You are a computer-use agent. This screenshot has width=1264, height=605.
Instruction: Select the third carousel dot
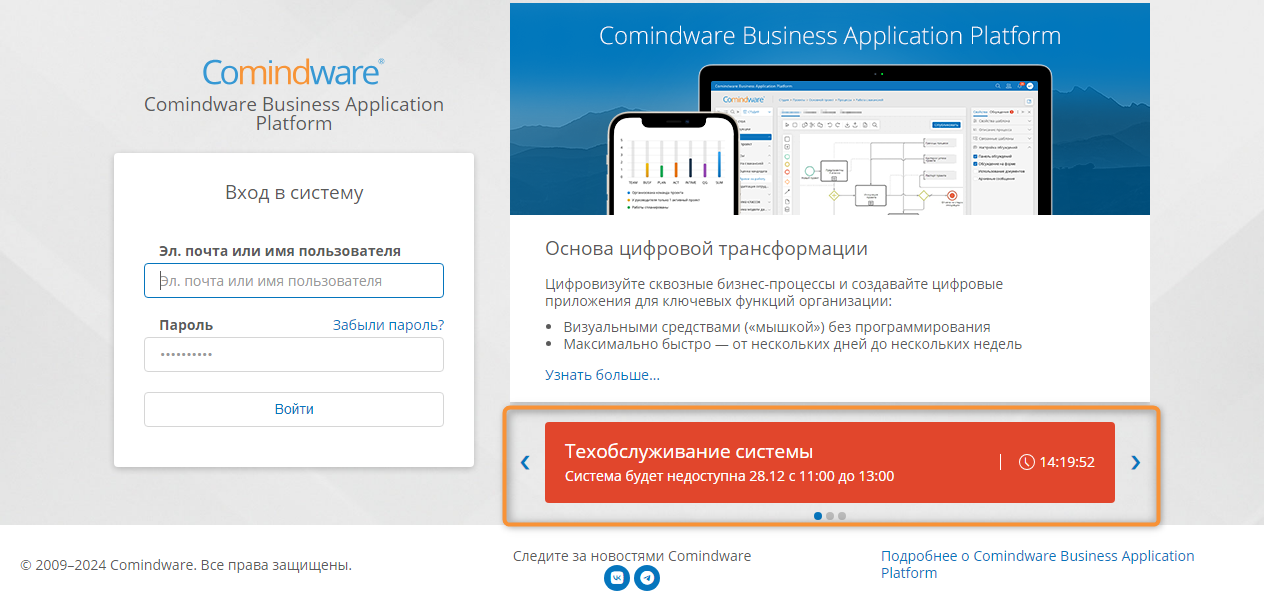(x=842, y=516)
